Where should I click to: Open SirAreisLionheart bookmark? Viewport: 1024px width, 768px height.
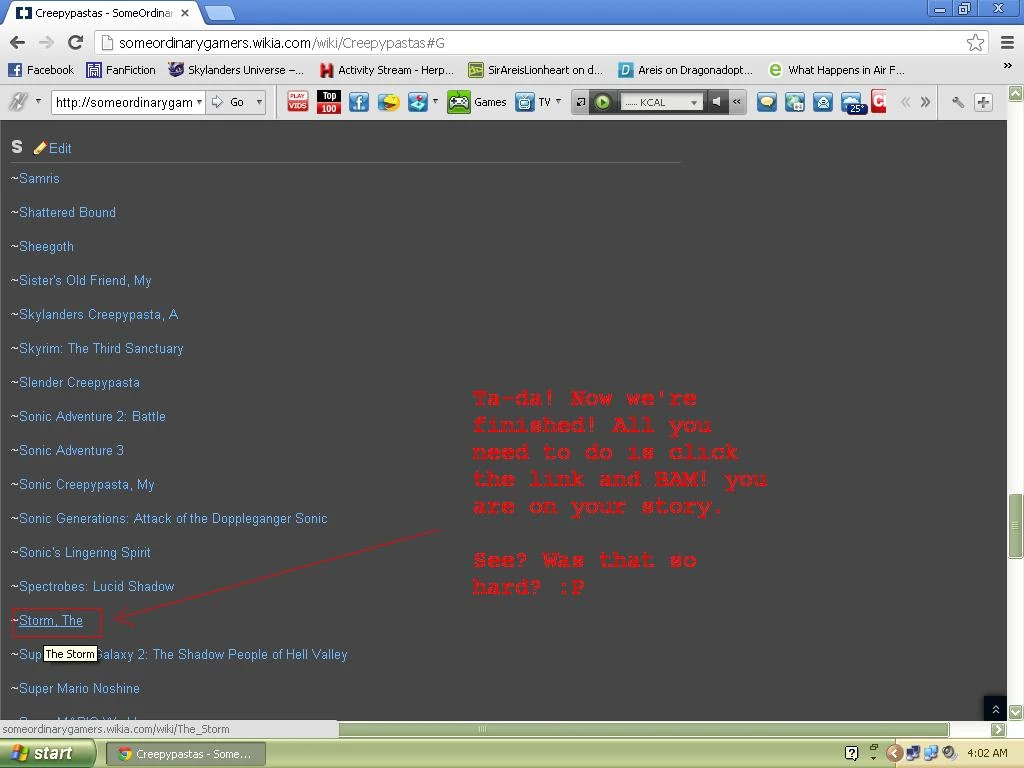(536, 70)
